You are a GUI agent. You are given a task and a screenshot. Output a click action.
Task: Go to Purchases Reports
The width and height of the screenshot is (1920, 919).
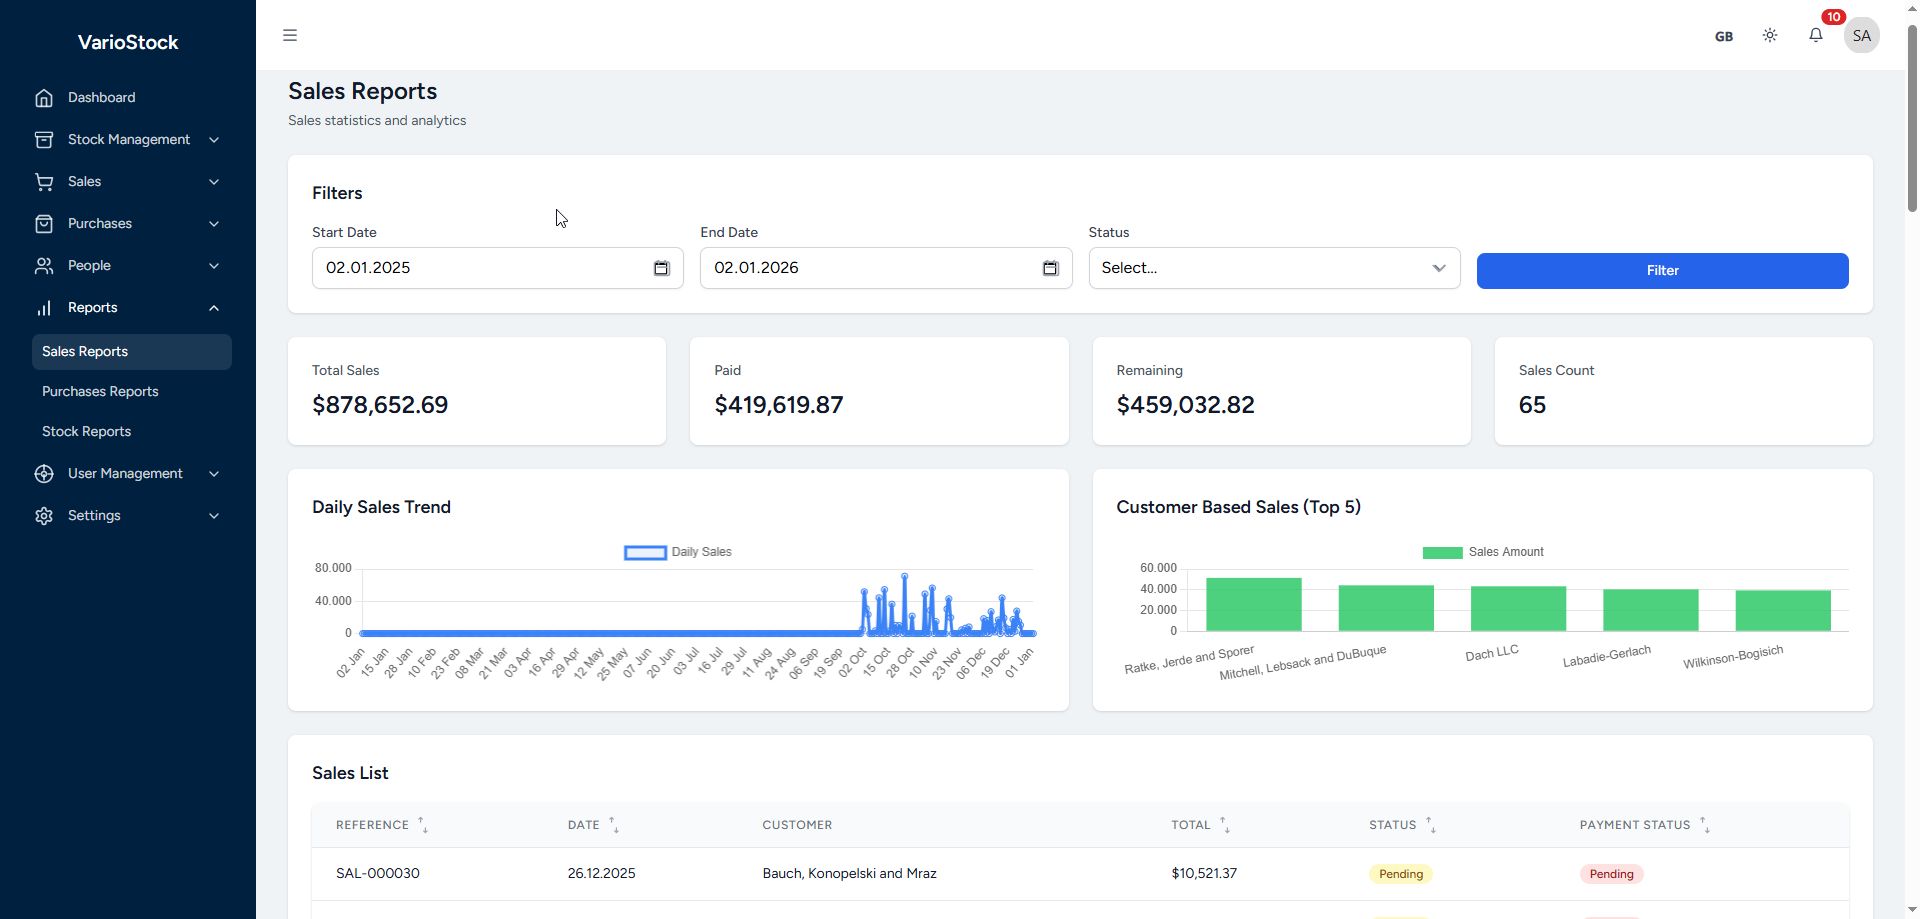(x=100, y=391)
